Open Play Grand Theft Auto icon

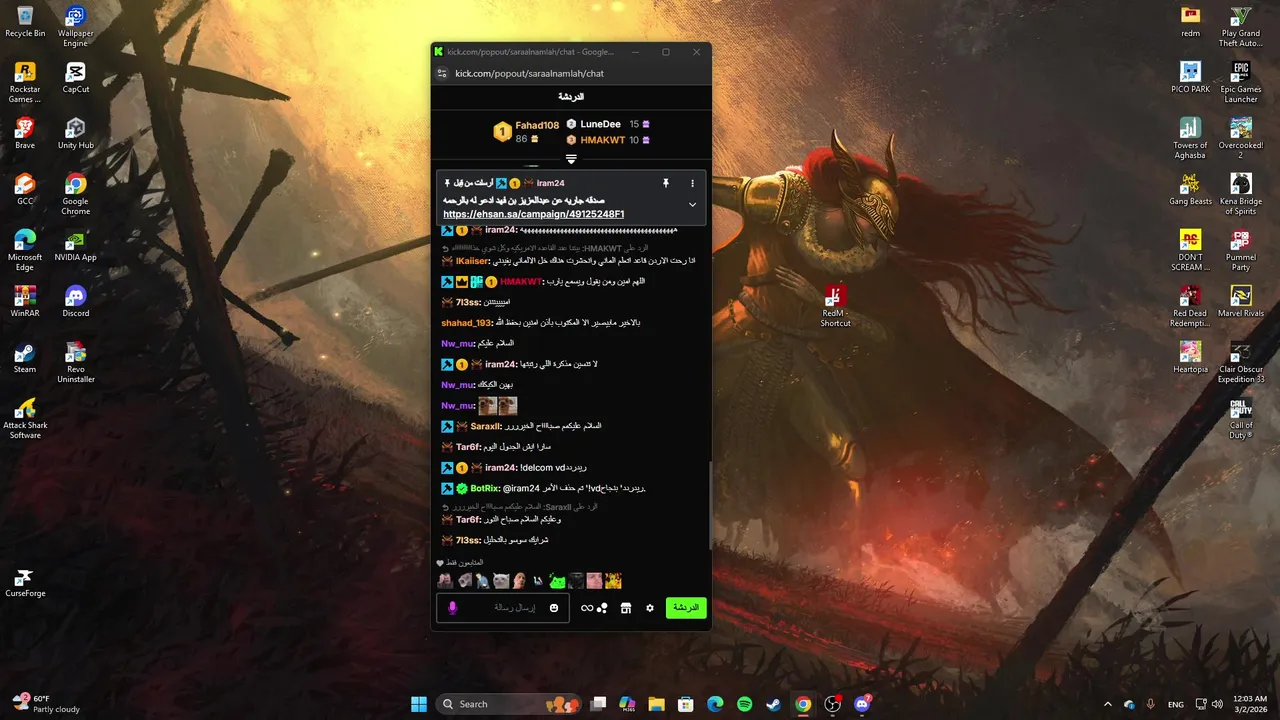pos(1241,26)
